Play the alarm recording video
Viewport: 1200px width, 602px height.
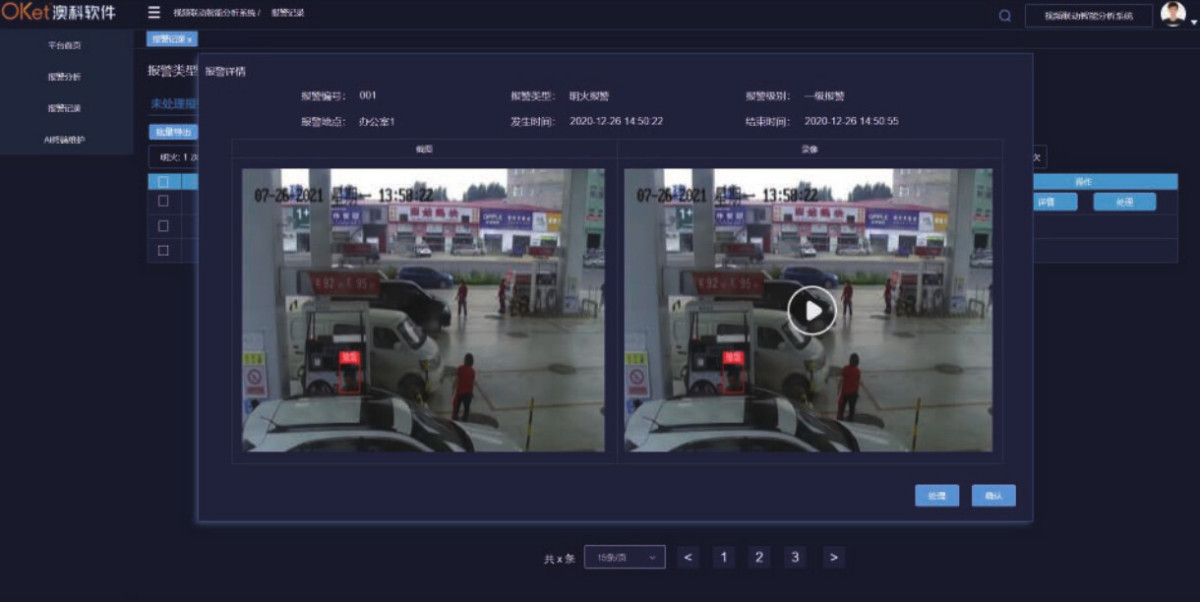(x=811, y=310)
